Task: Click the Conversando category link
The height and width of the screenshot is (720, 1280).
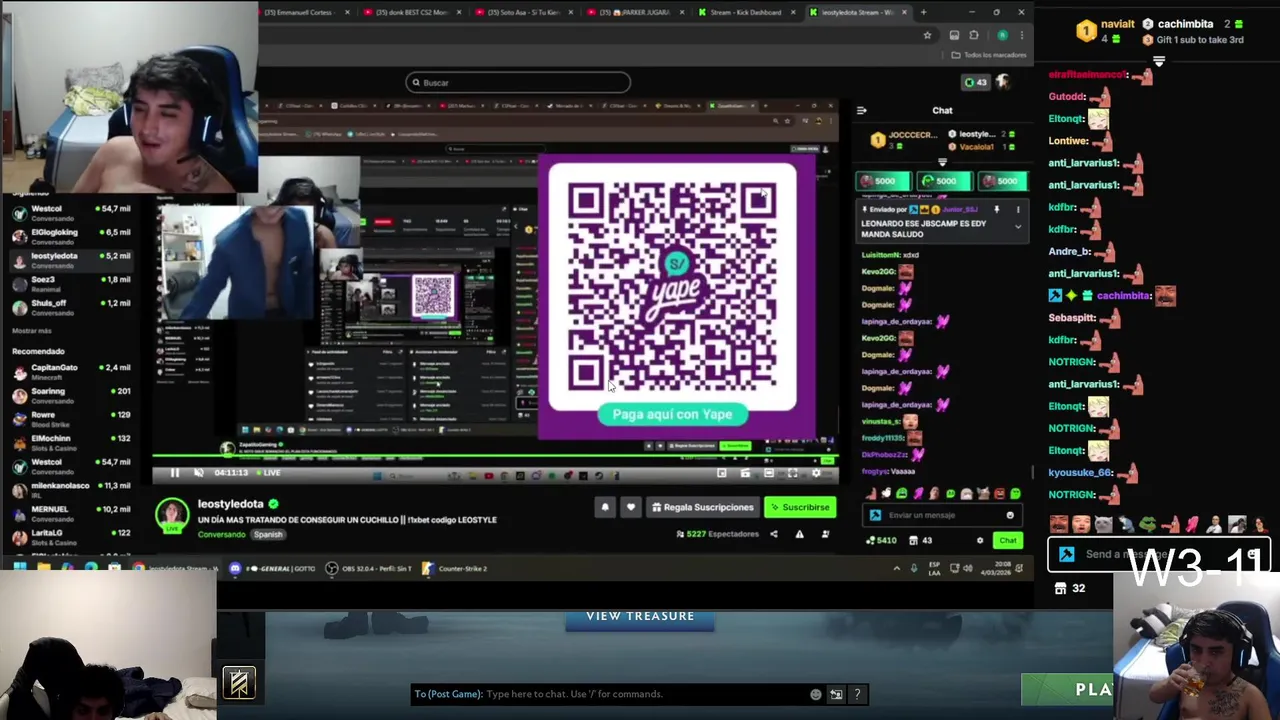Action: tap(221, 535)
